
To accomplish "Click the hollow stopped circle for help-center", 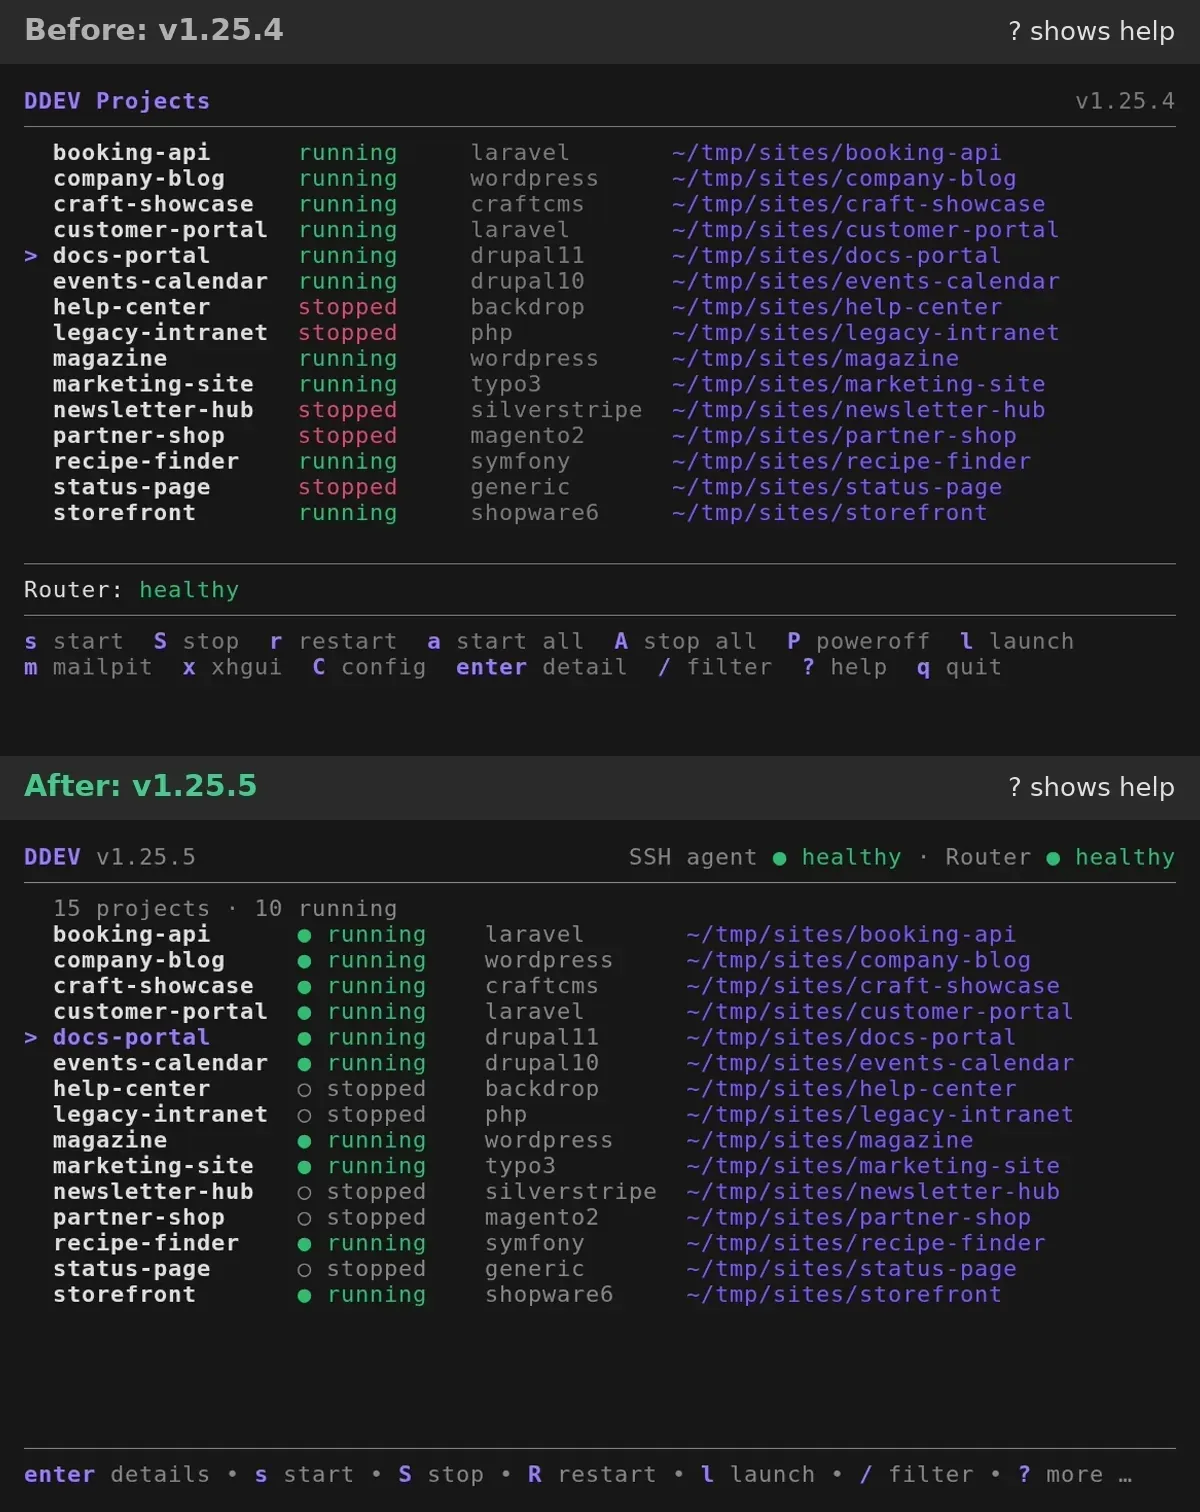I will click(304, 1090).
